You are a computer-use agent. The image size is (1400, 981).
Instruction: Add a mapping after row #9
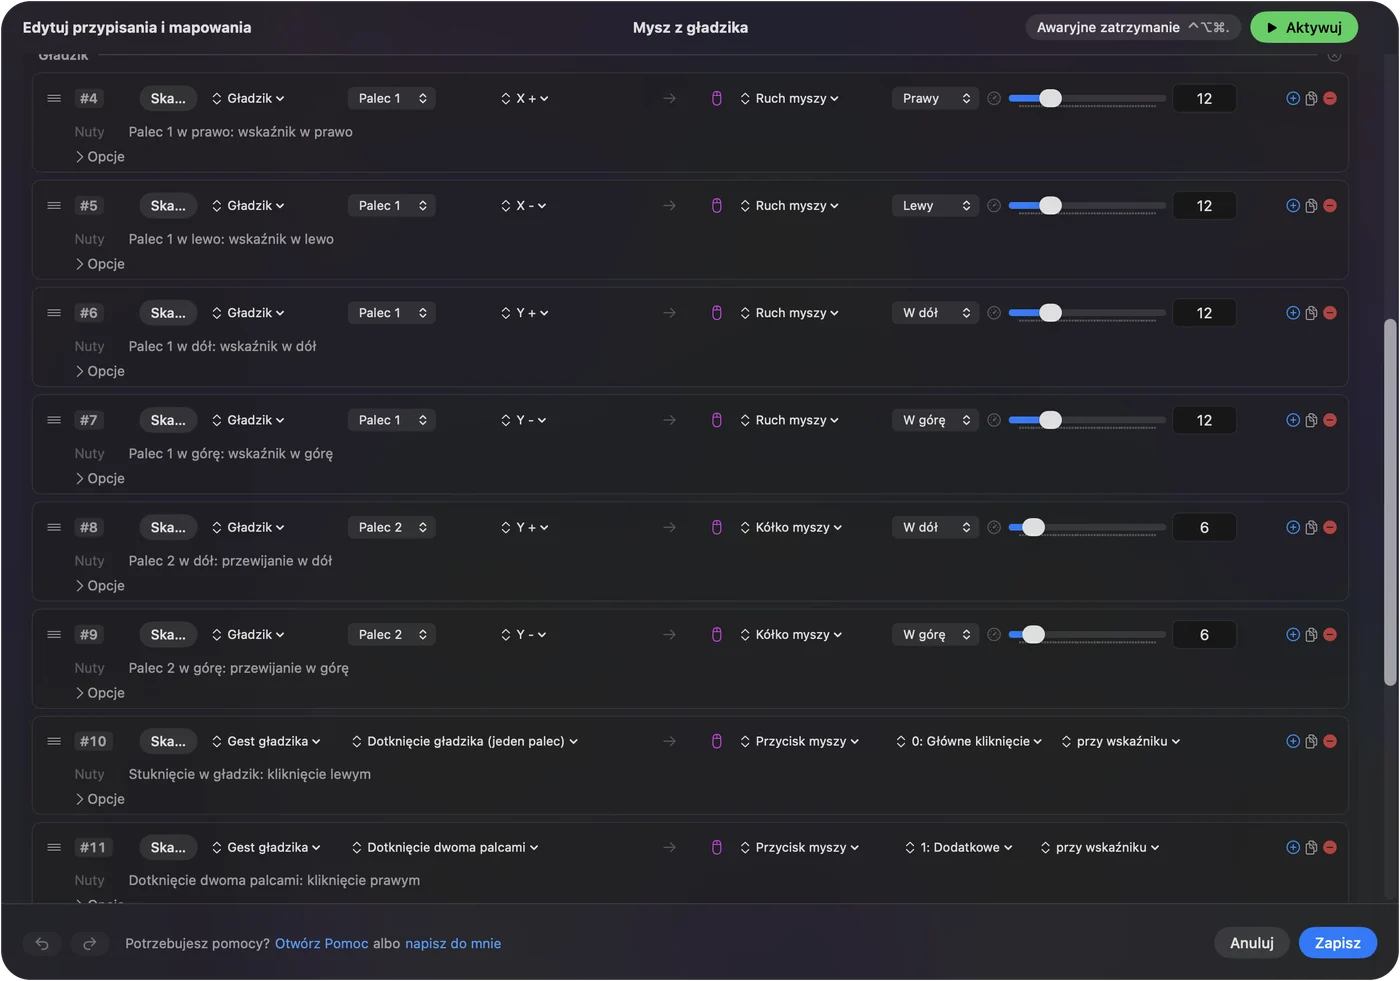tap(1293, 634)
